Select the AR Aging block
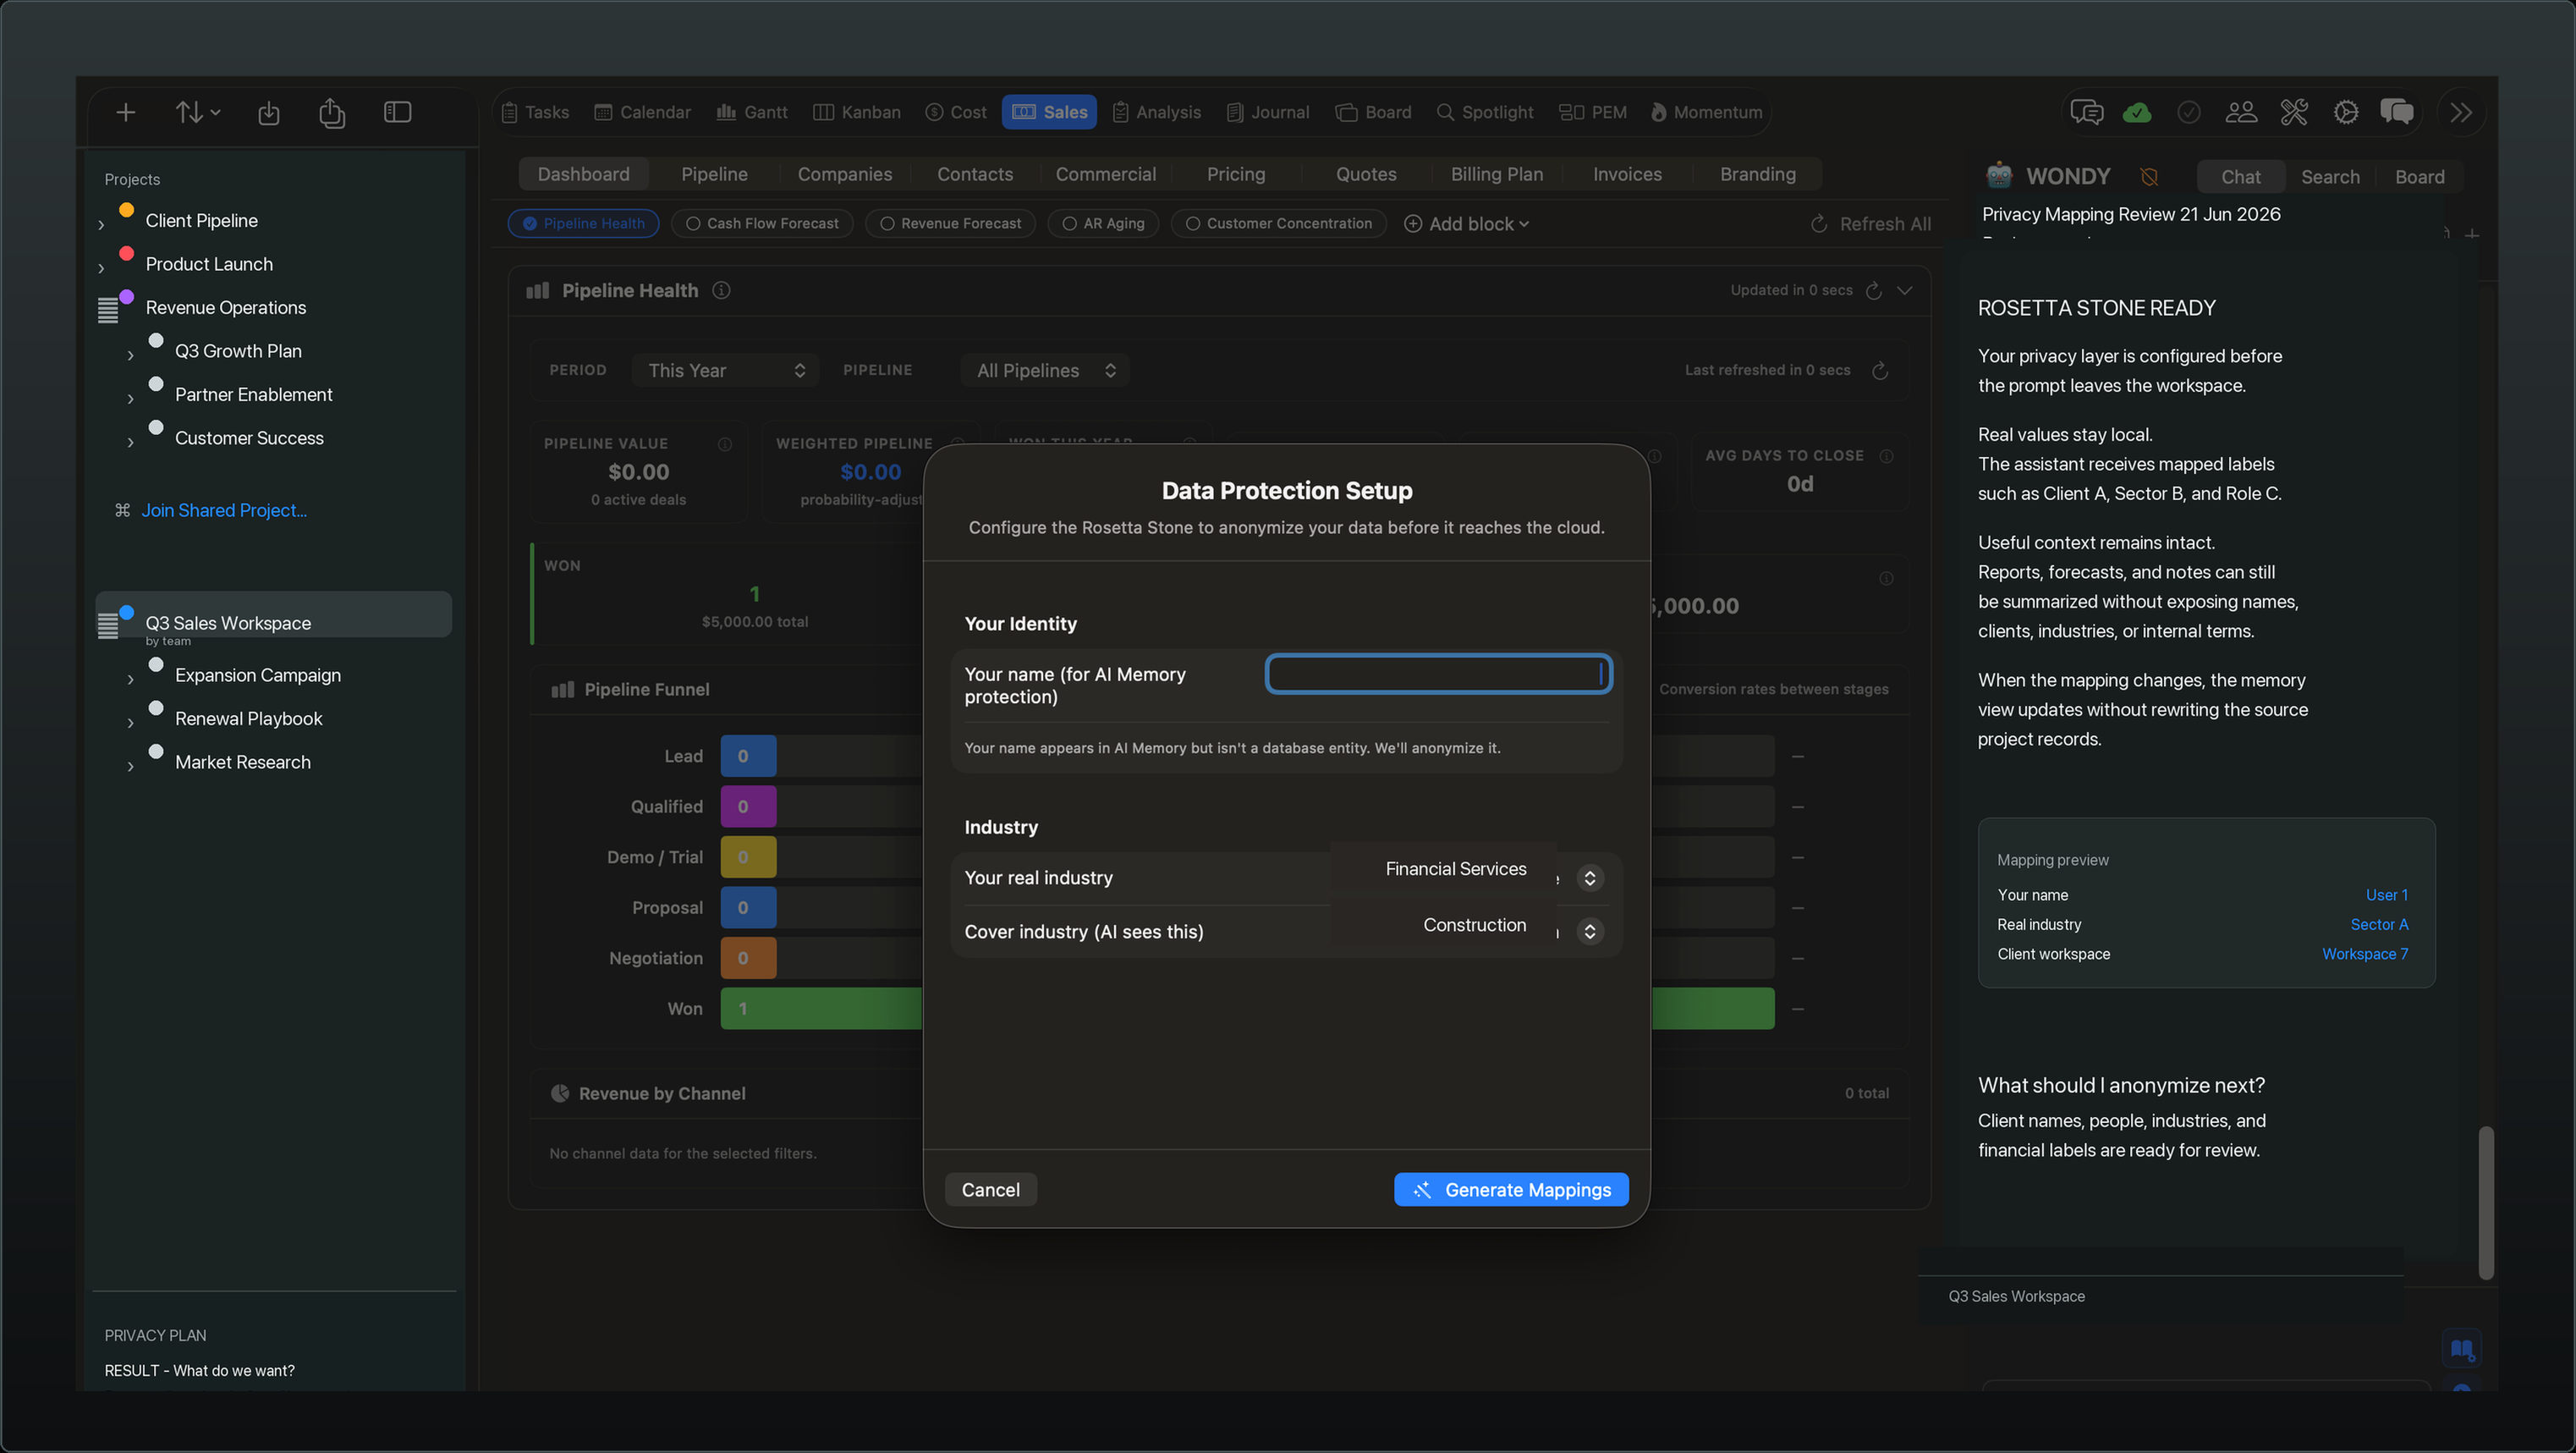2576x1453 pixels. click(1103, 223)
